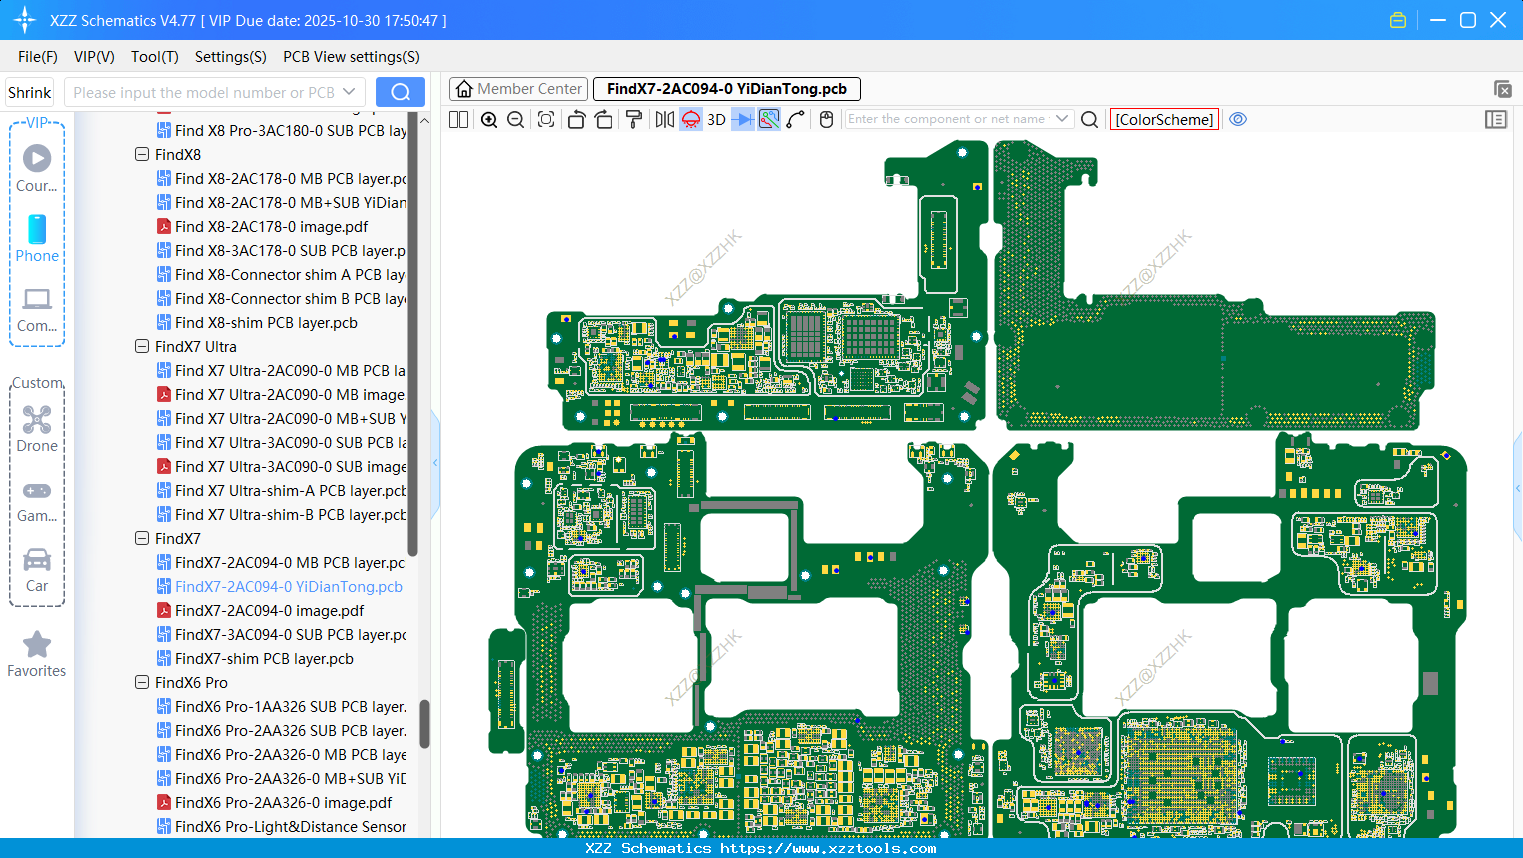Select the zoom out tool
Screen dimensions: 1523x858
point(514,119)
